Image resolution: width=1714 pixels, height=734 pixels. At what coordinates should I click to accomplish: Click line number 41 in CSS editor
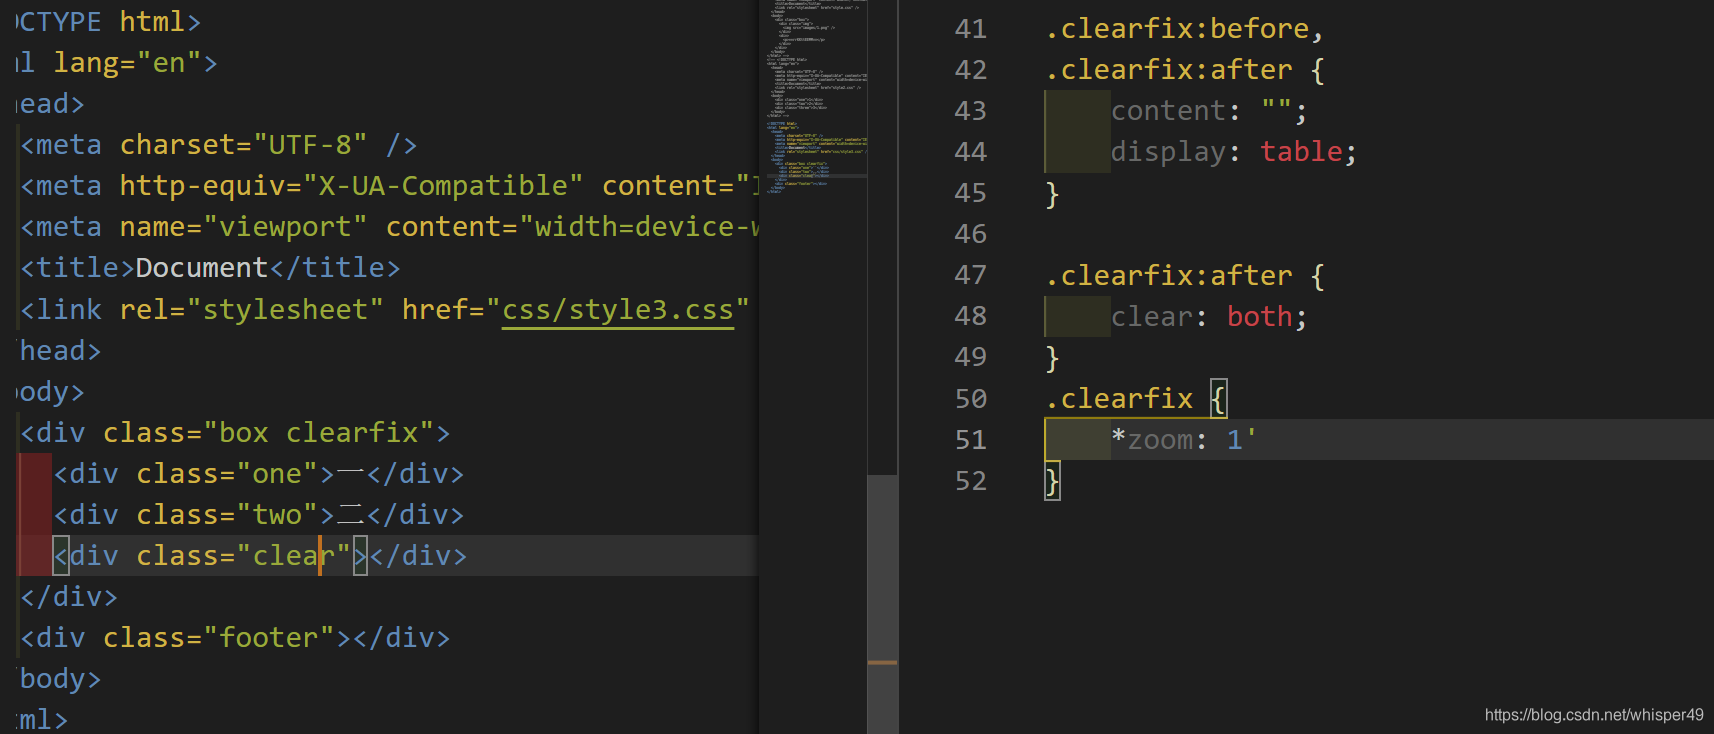click(970, 29)
